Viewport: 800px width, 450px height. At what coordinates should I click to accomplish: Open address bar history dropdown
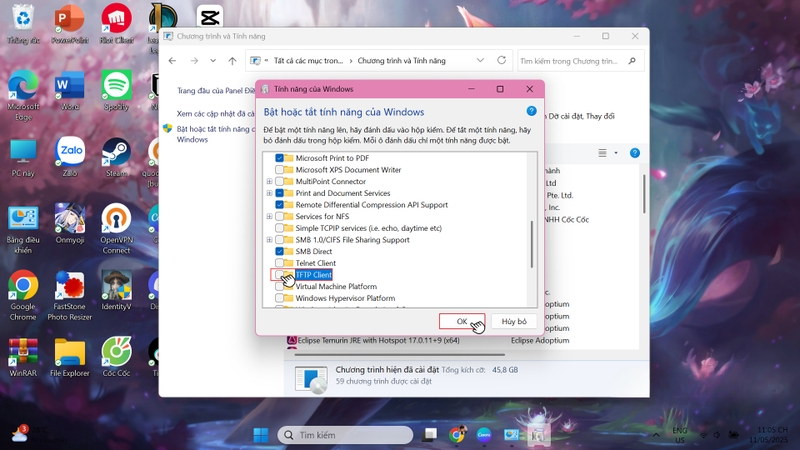pyautogui.click(x=480, y=60)
